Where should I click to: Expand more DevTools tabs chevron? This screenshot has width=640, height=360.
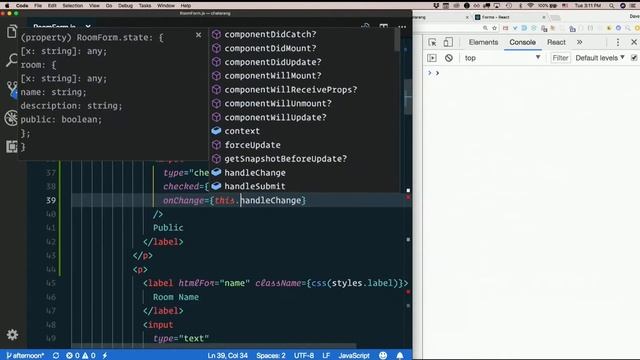579,42
